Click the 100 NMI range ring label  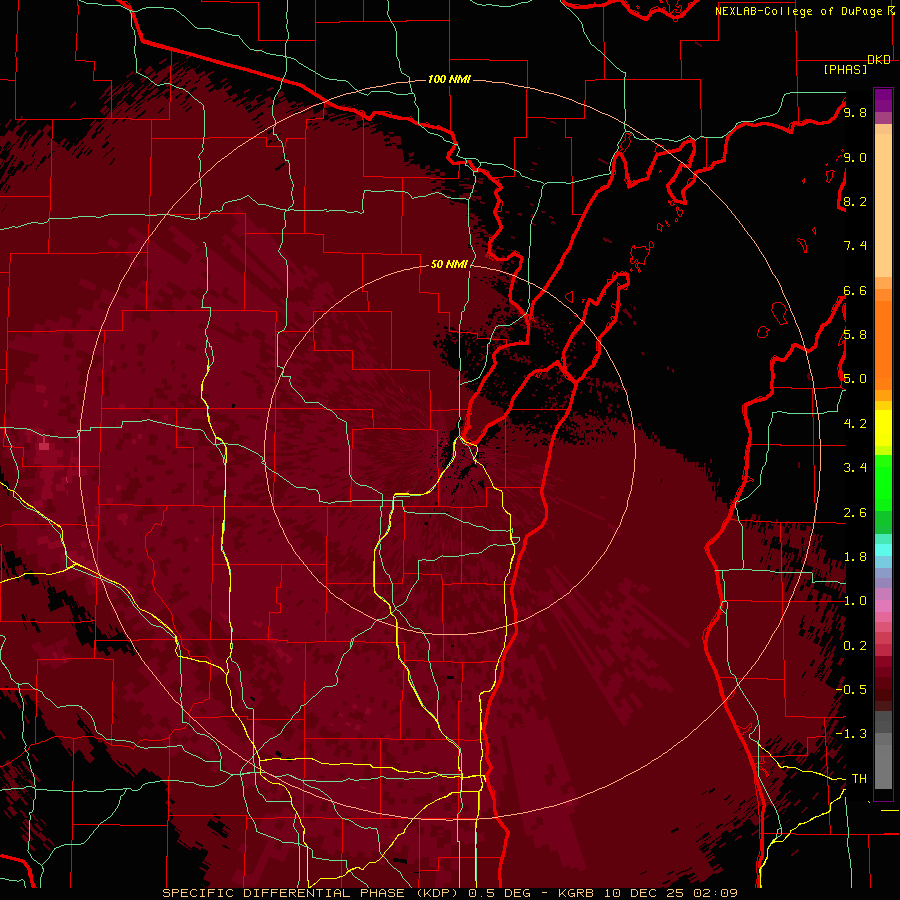pos(449,79)
